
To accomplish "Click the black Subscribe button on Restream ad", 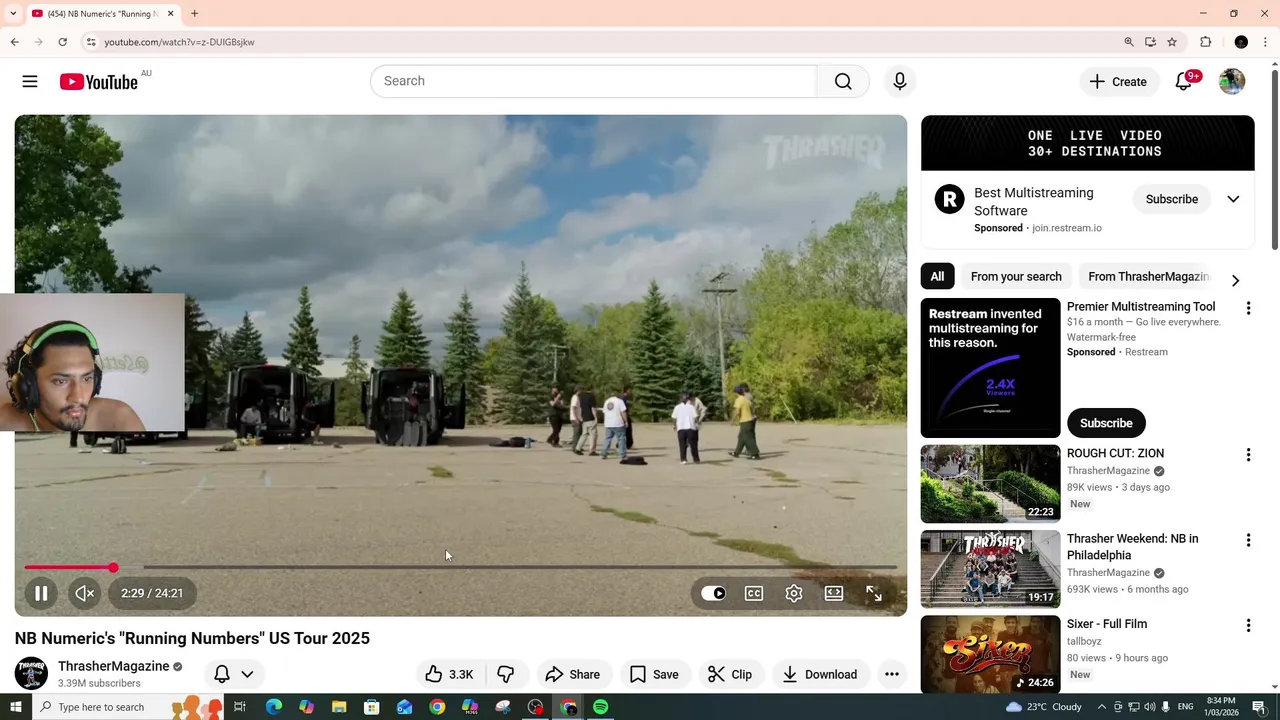I will pos(1106,423).
